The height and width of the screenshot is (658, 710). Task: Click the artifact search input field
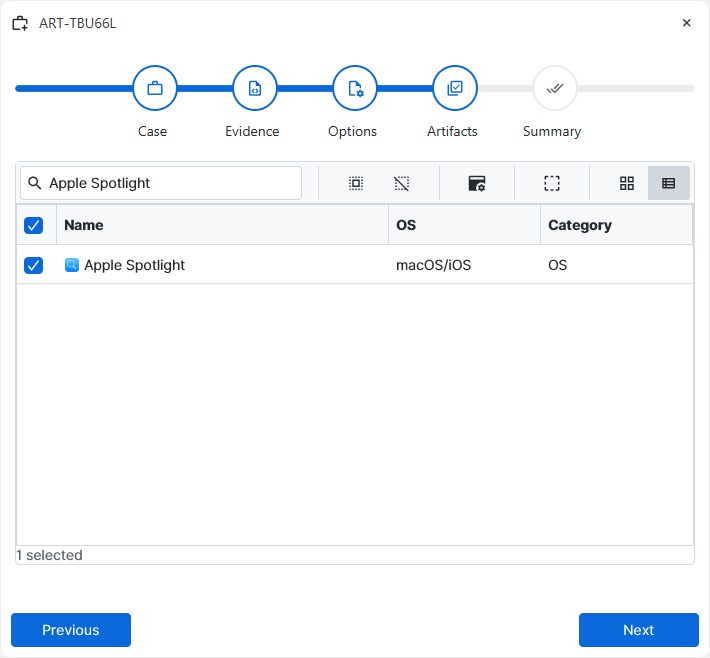click(x=170, y=183)
